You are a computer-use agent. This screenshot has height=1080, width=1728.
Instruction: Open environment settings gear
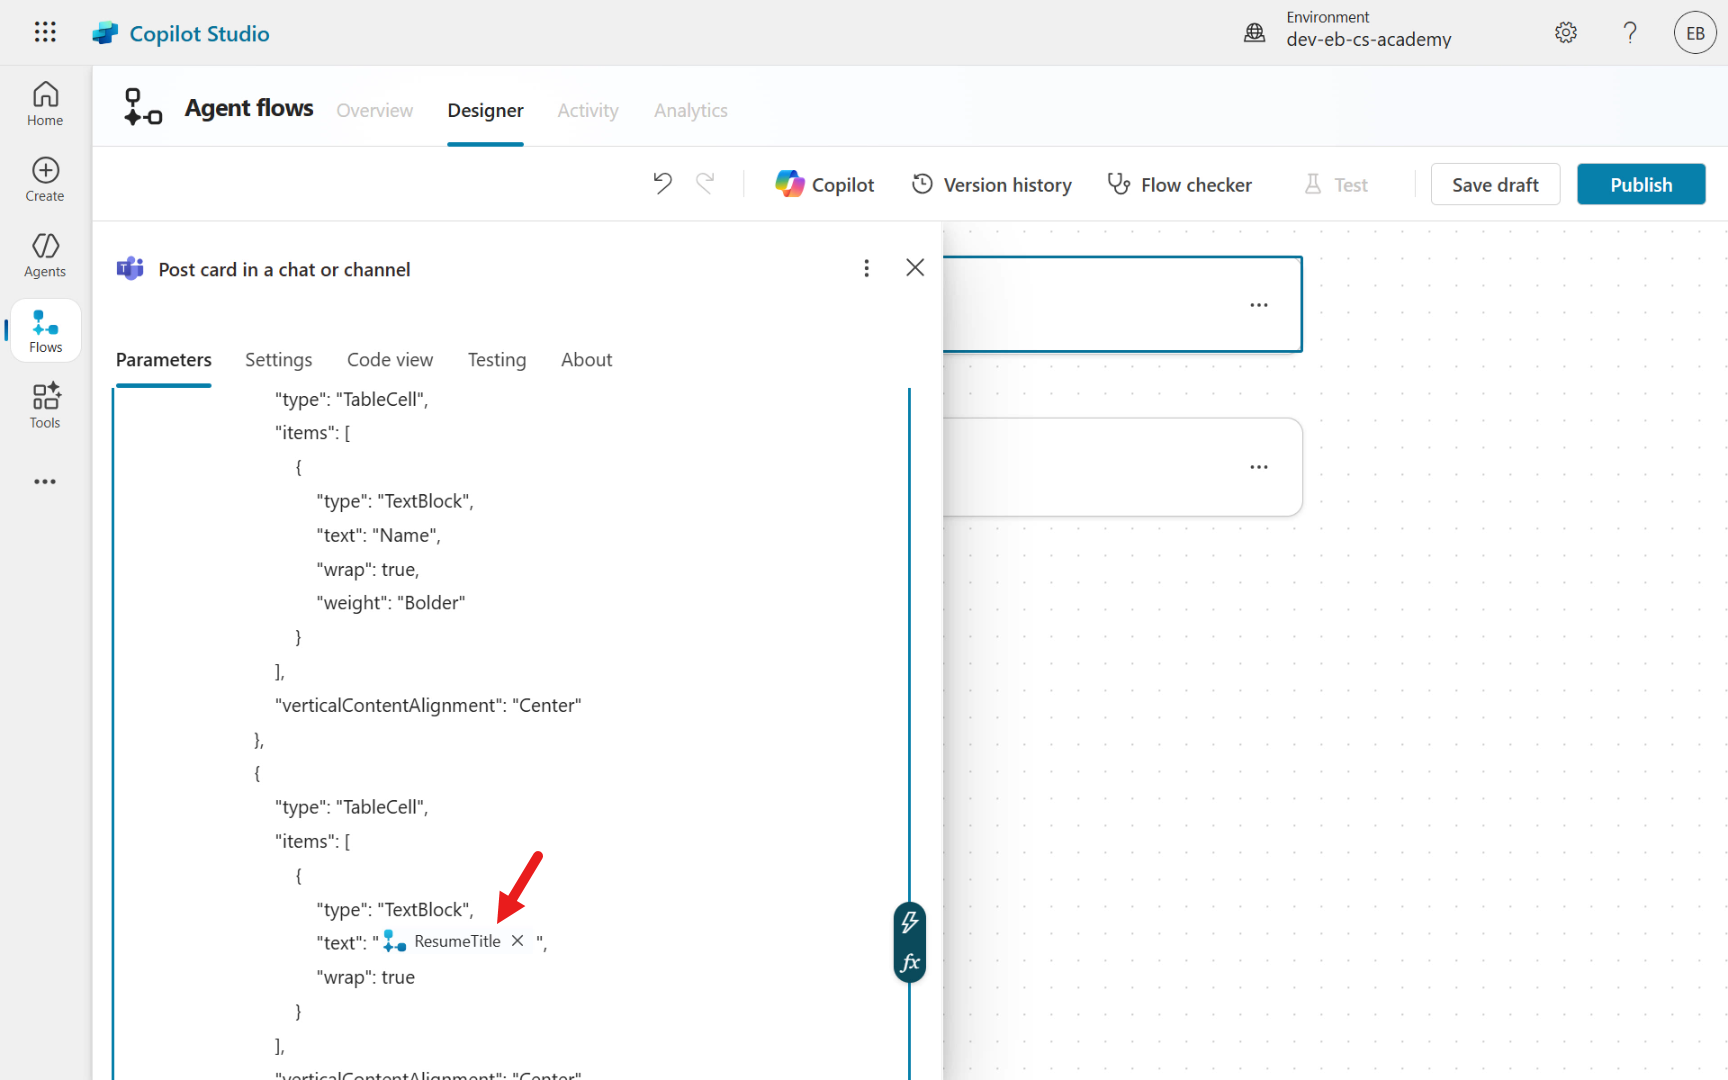click(1566, 33)
